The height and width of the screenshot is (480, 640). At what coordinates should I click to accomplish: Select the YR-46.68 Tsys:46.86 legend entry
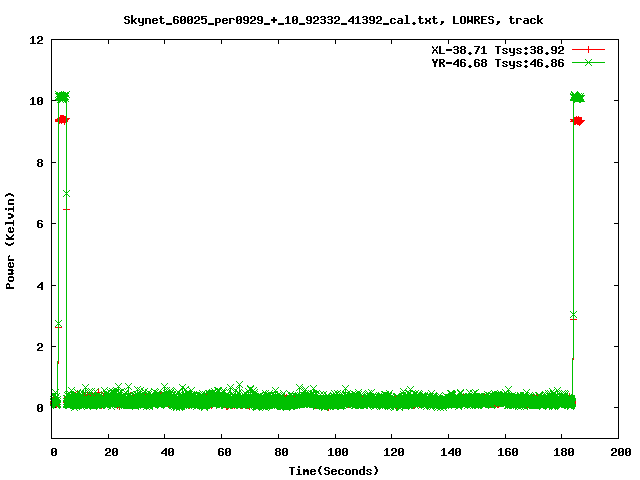click(x=498, y=63)
